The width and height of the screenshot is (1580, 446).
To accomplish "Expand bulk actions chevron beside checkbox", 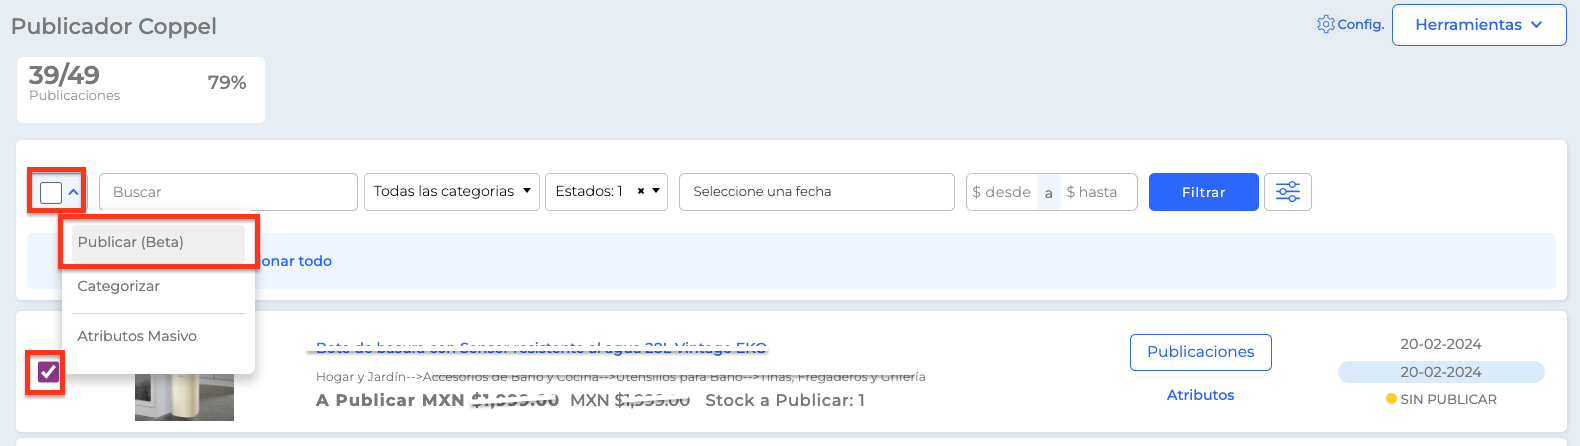I will tap(74, 192).
